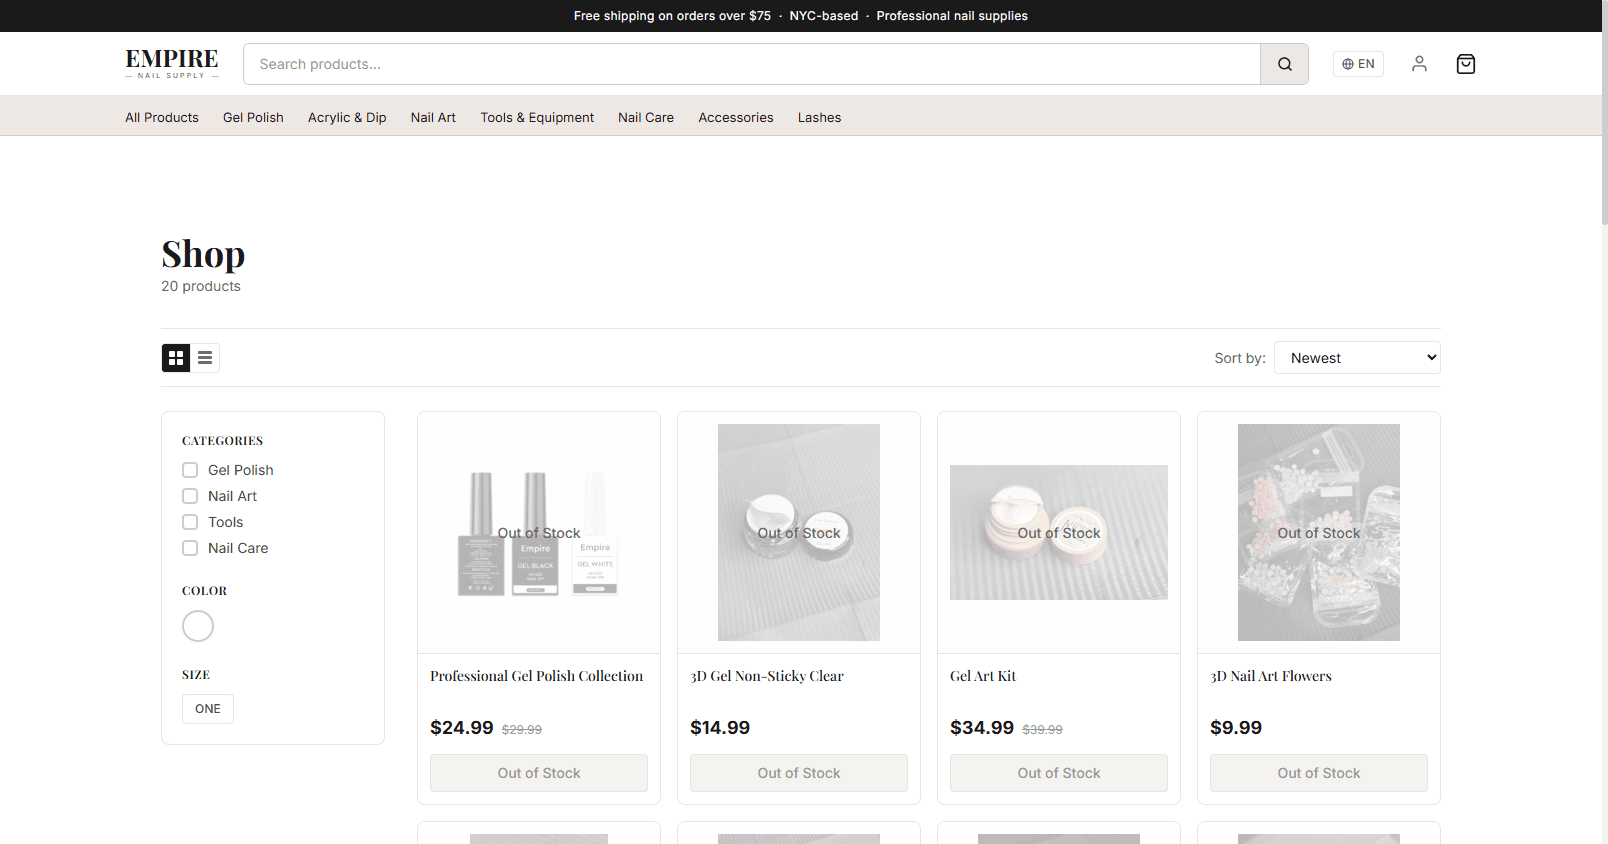The width and height of the screenshot is (1608, 844).
Task: Click the free shipping announcement banner
Action: 801,16
